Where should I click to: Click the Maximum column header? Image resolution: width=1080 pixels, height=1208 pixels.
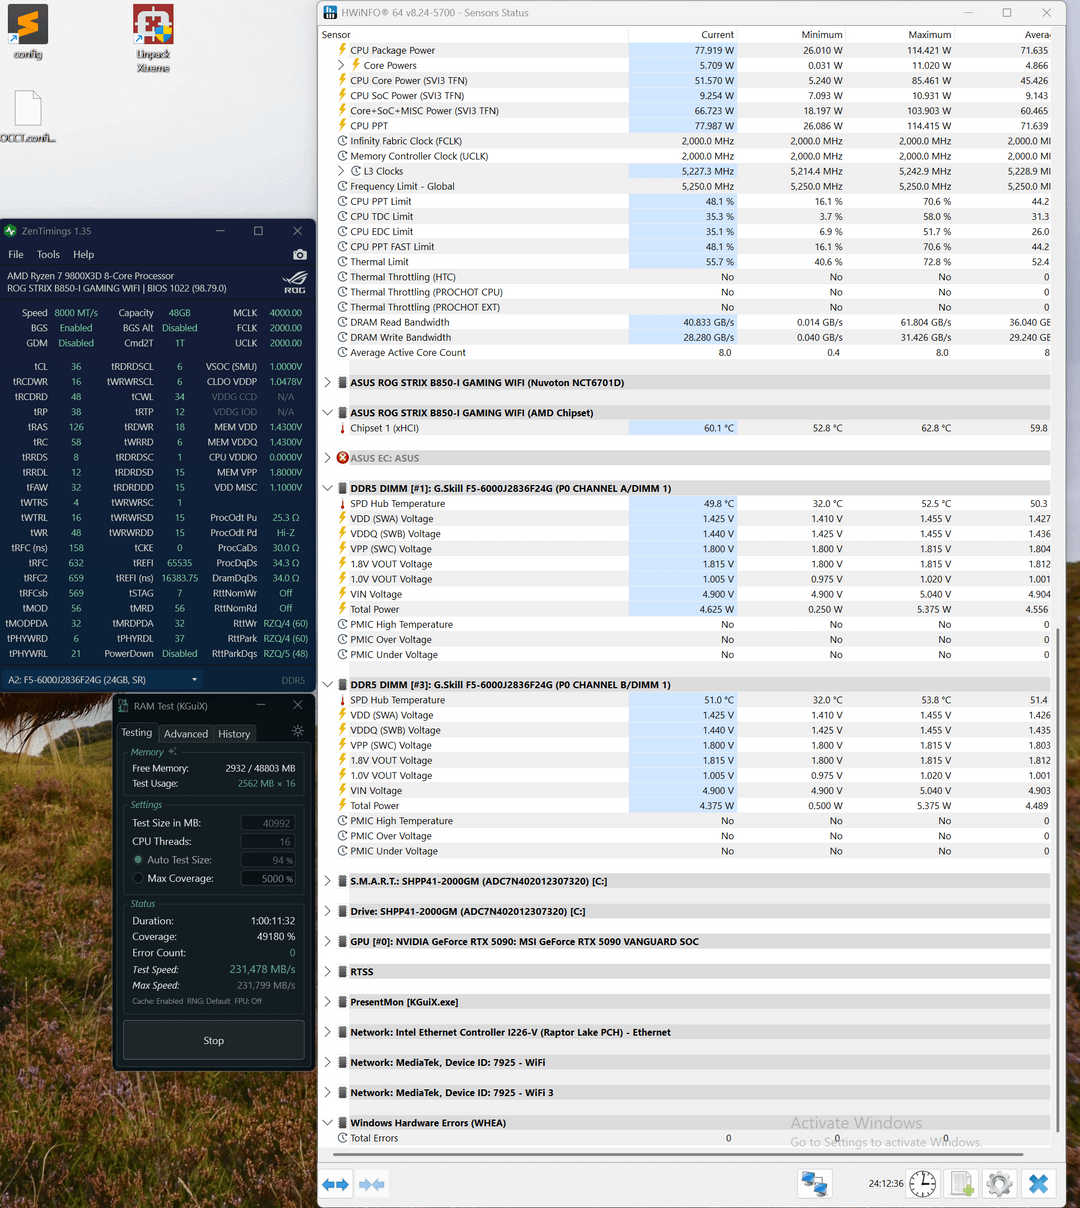901,34
